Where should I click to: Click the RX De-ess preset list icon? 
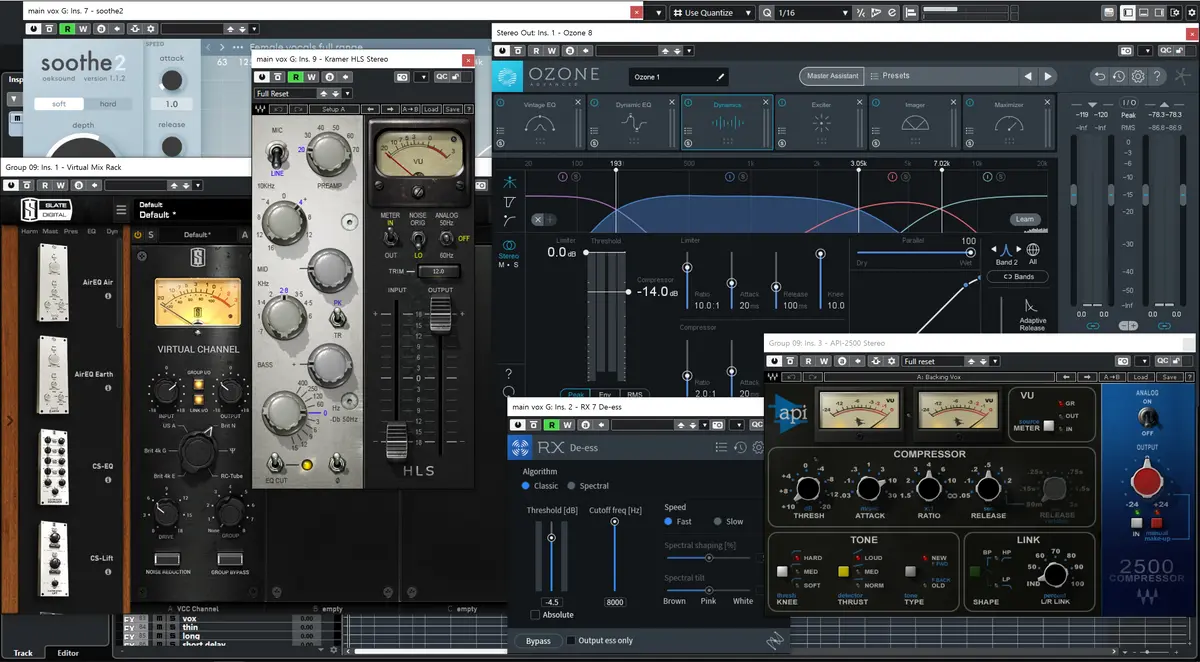point(722,448)
